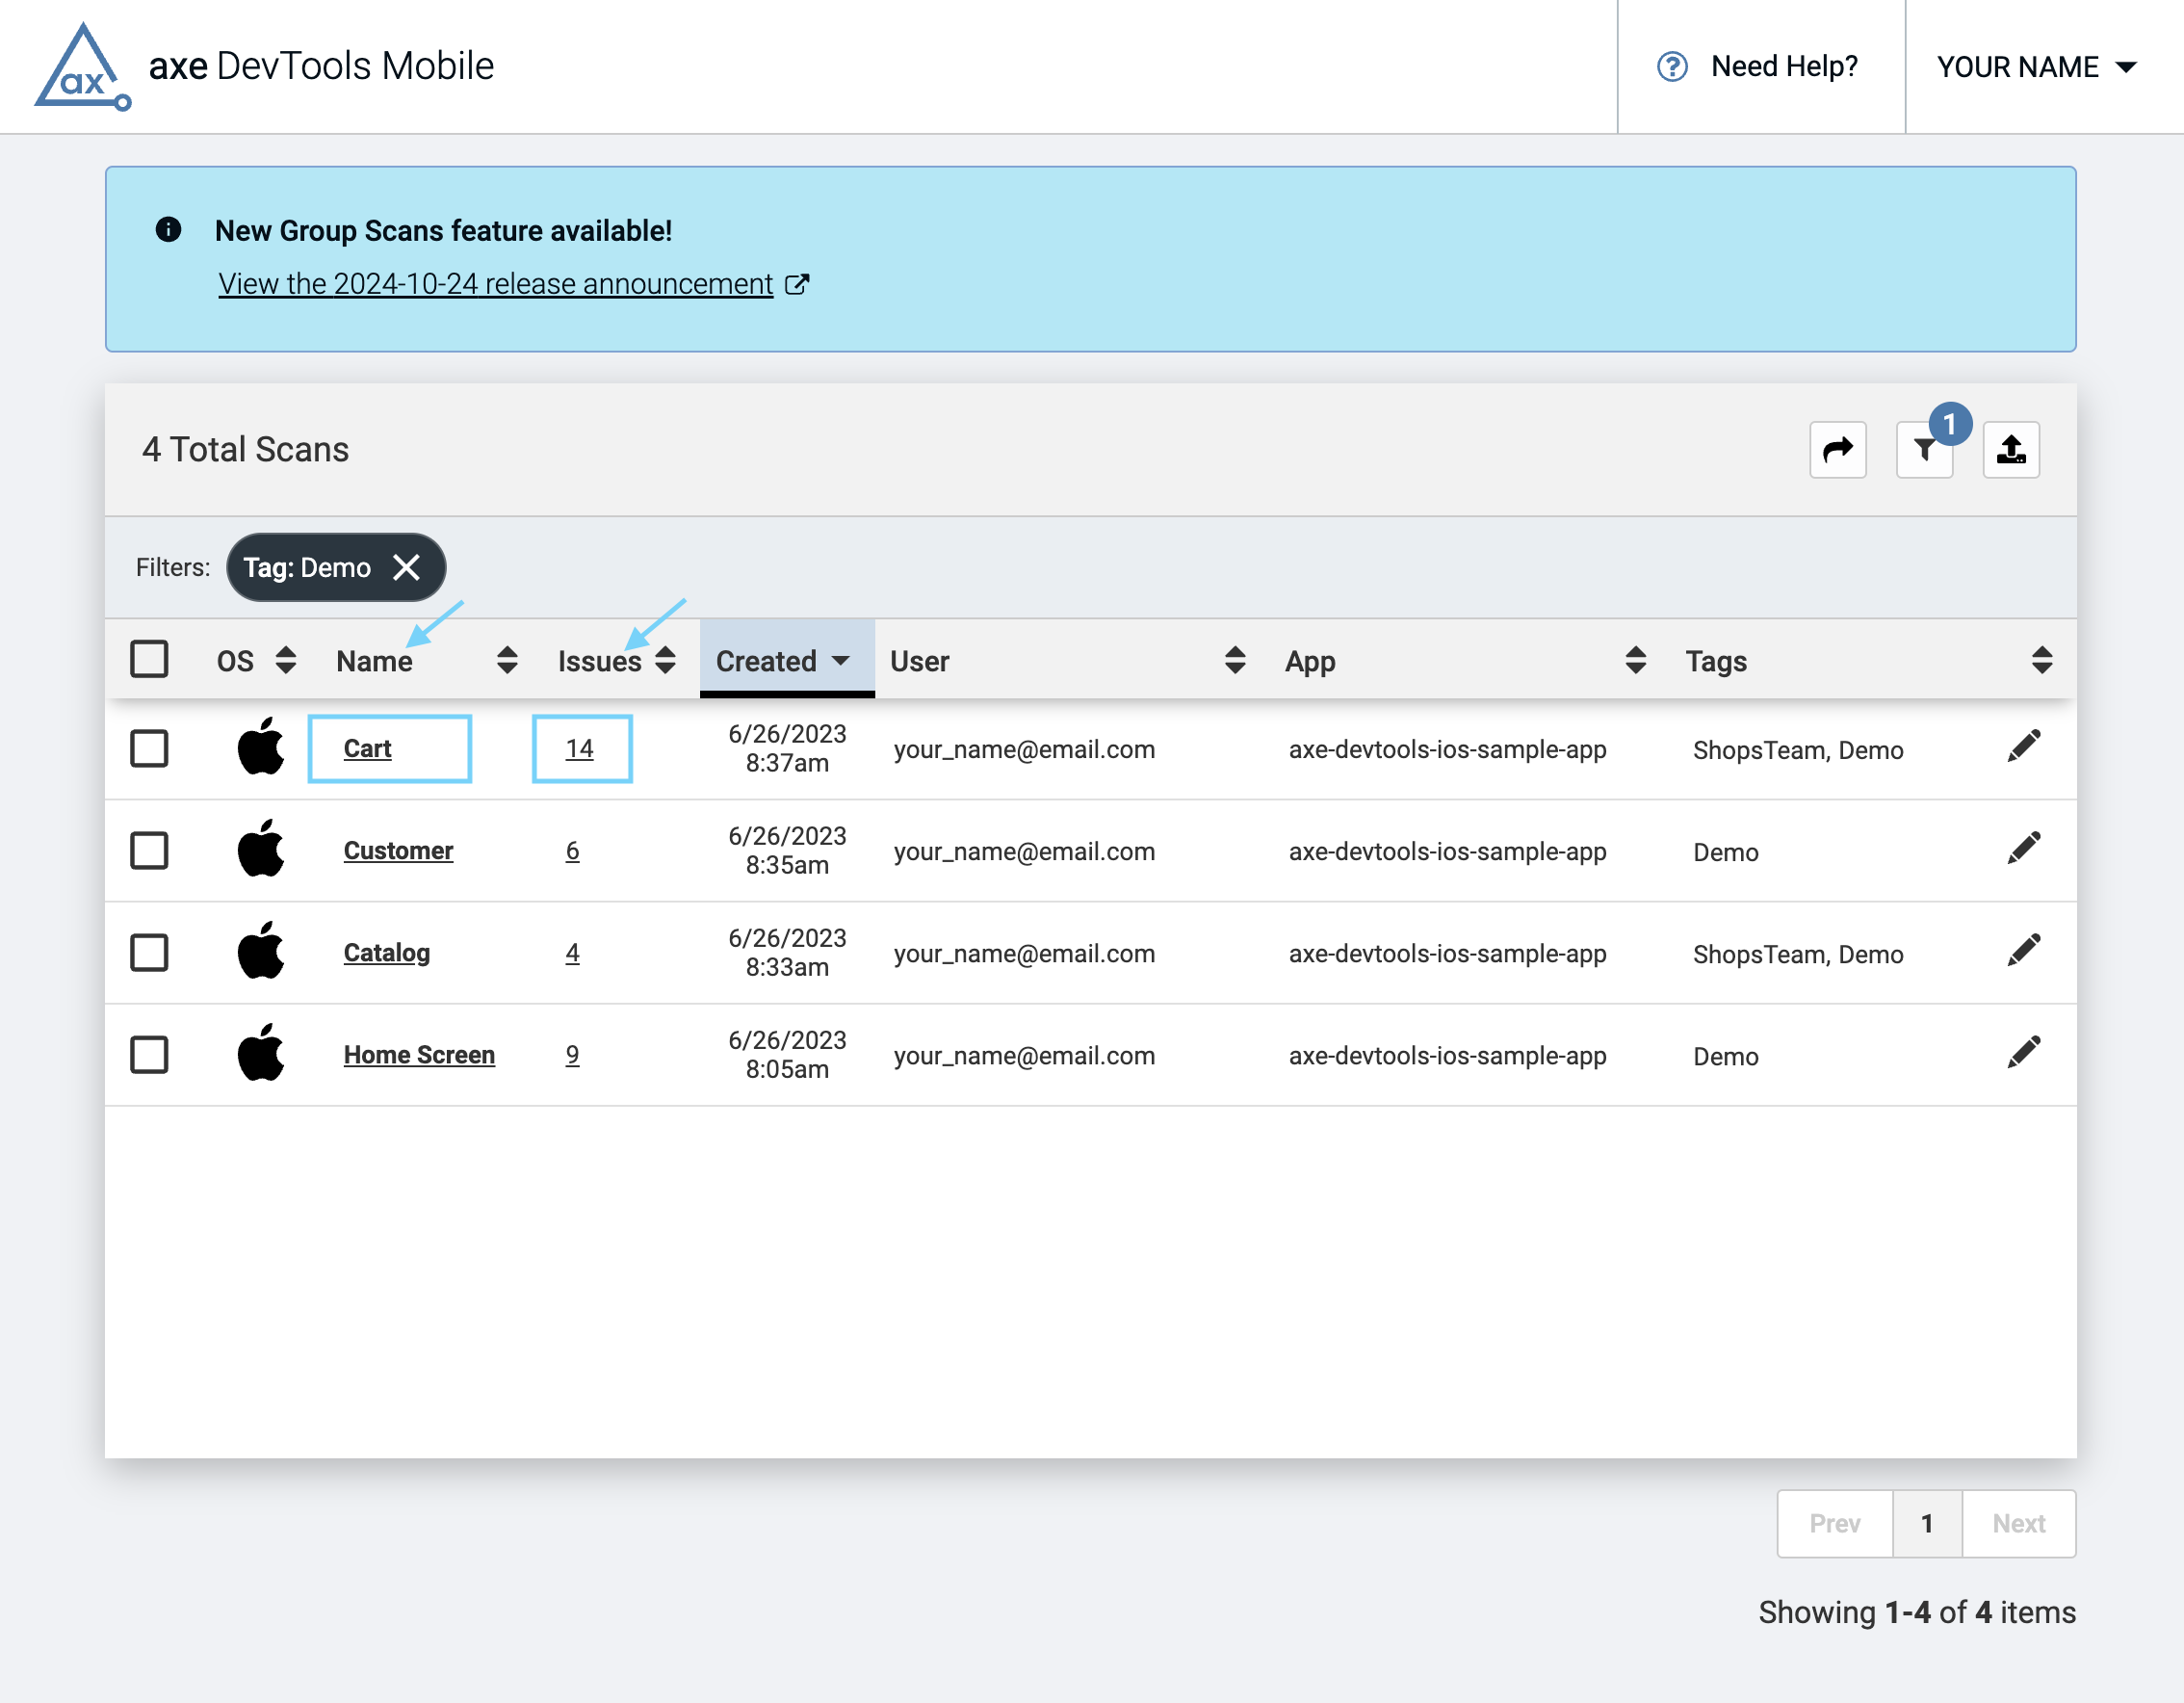The width and height of the screenshot is (2184, 1703).
Task: Open the YOUR NAME user dropdown
Action: click(x=2036, y=67)
